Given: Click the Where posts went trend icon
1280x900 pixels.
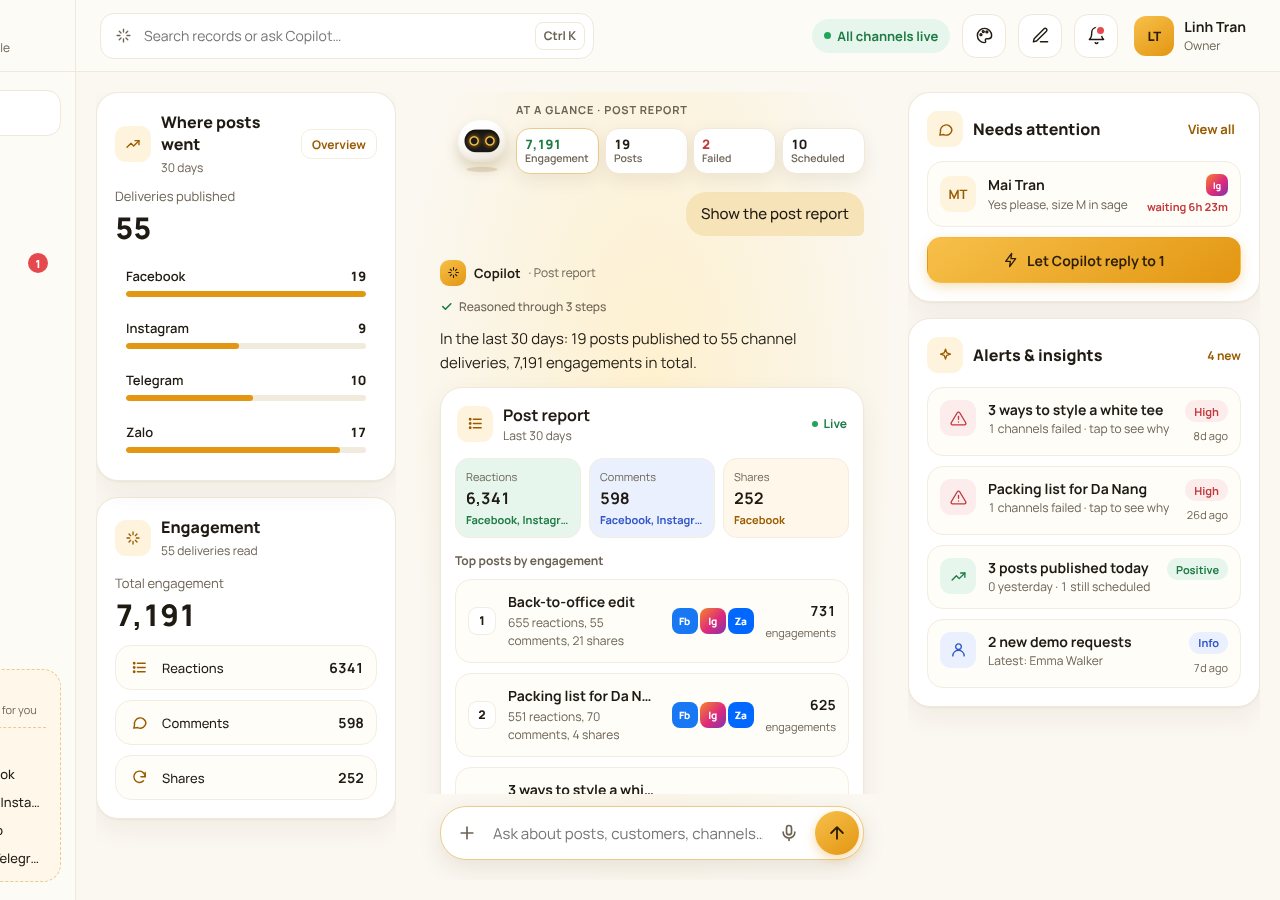Looking at the screenshot, I should tap(133, 144).
